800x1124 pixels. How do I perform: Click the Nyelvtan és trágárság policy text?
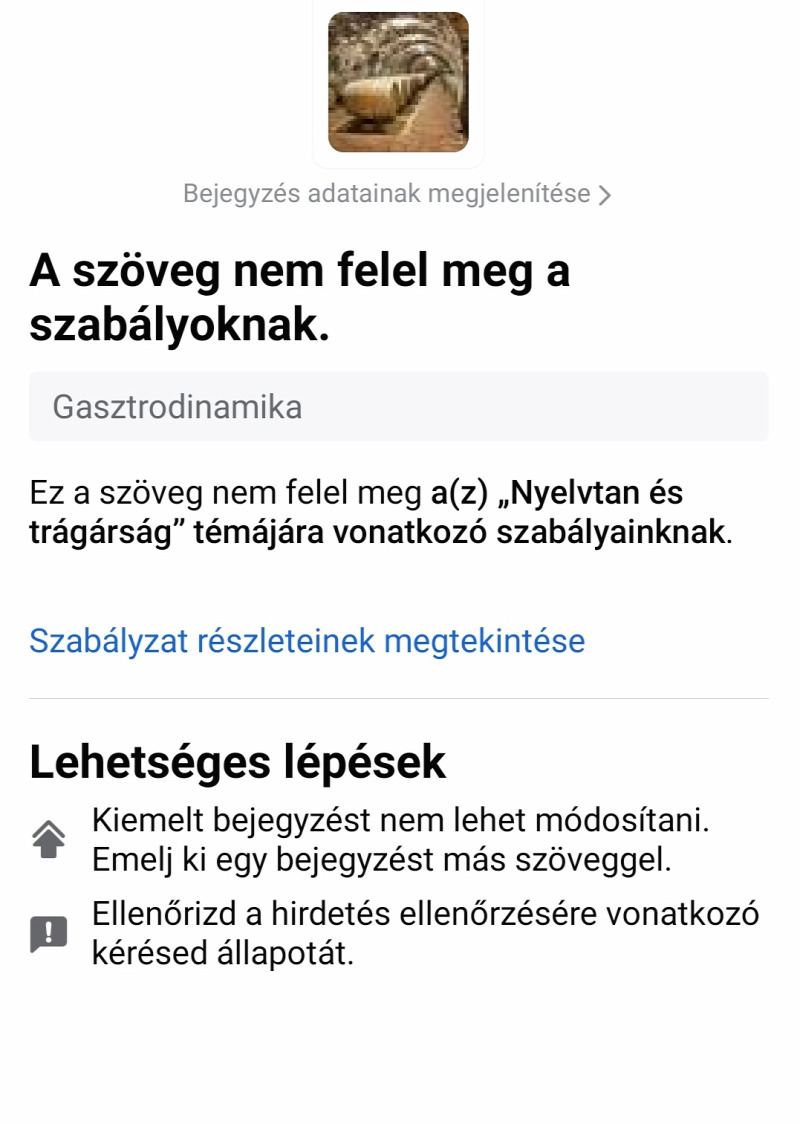point(356,512)
